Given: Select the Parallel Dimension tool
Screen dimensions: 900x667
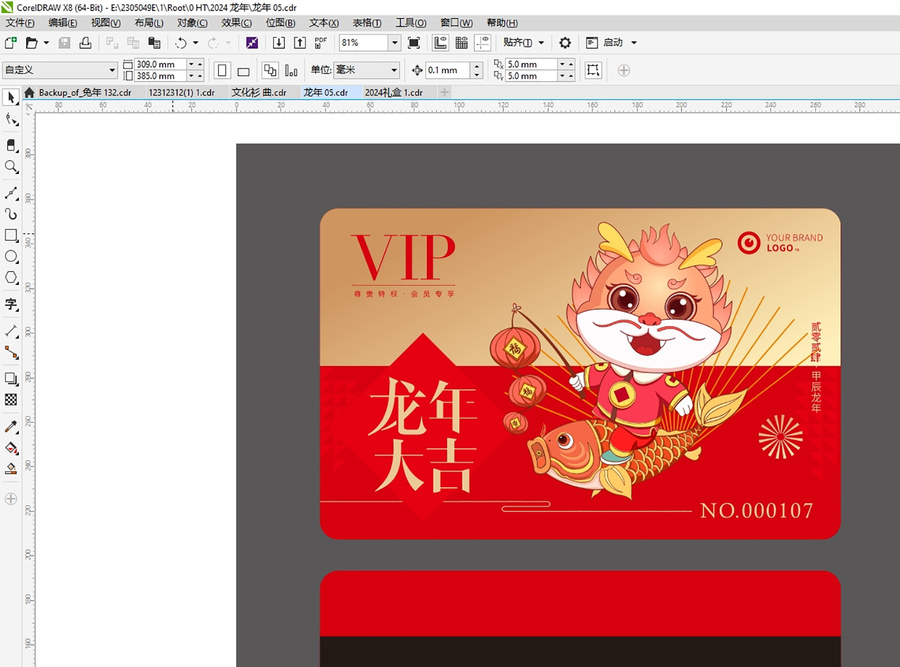Looking at the screenshot, I should point(11,331).
